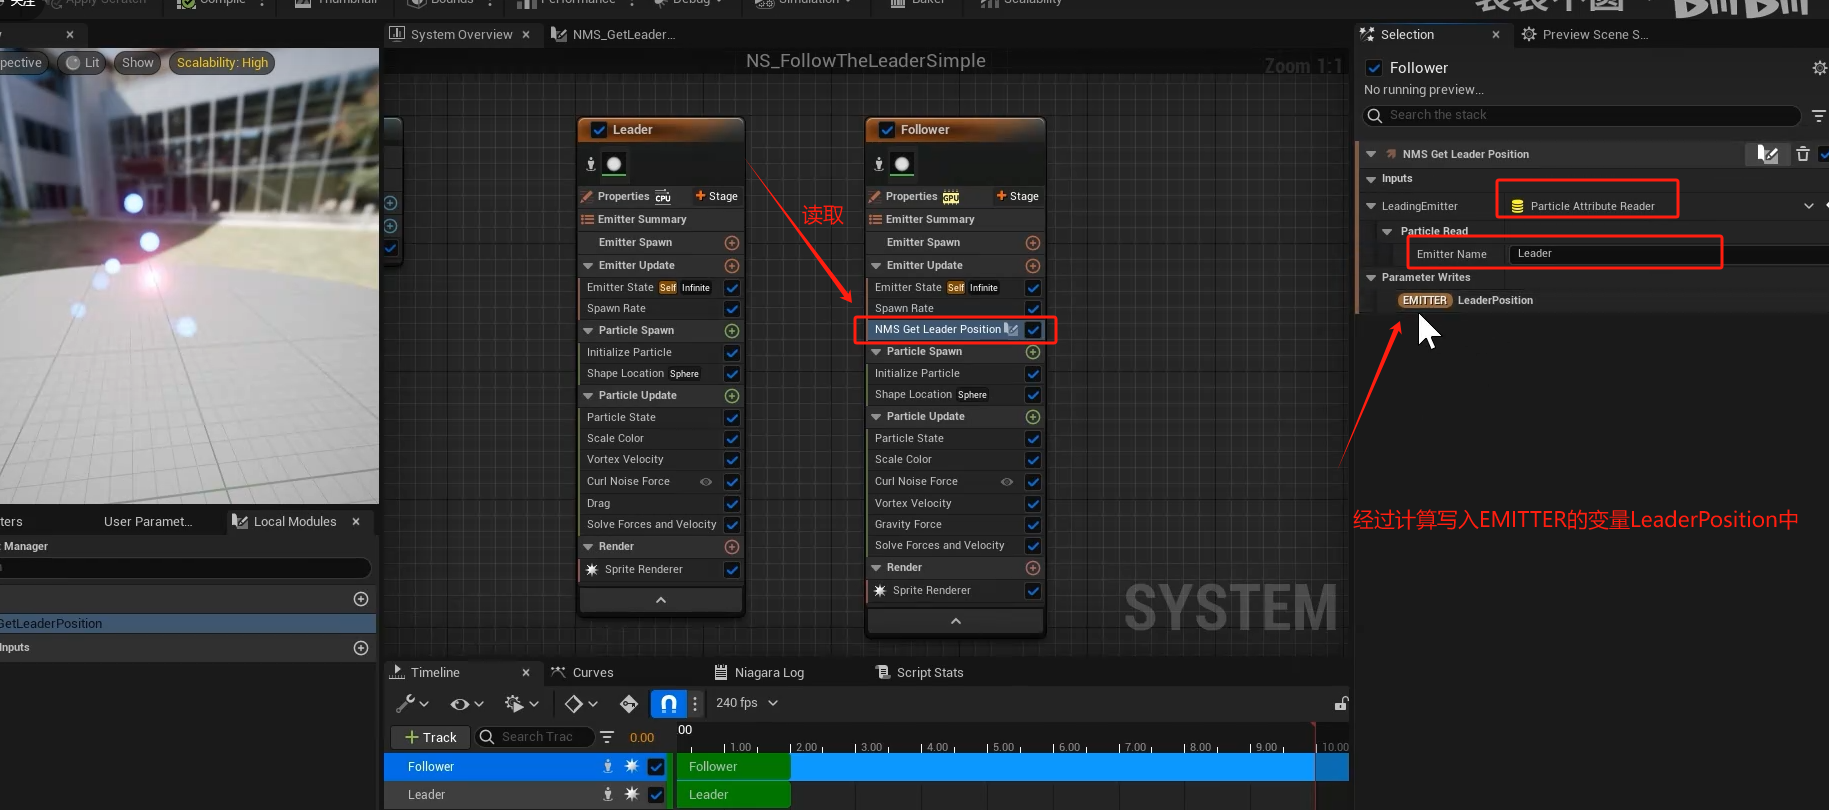Uncheck Leader Vortex Velocity module
The image size is (1829, 810).
(x=732, y=460)
